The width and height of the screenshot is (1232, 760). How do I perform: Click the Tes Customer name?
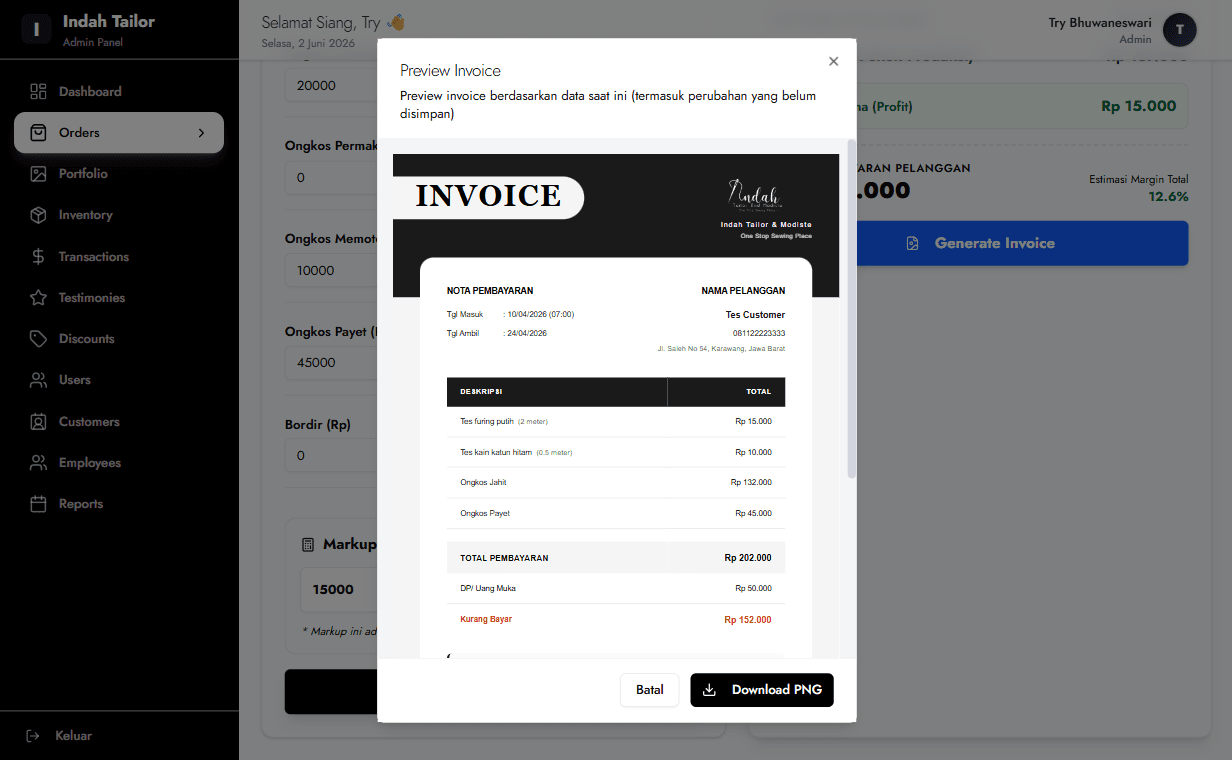click(755, 315)
